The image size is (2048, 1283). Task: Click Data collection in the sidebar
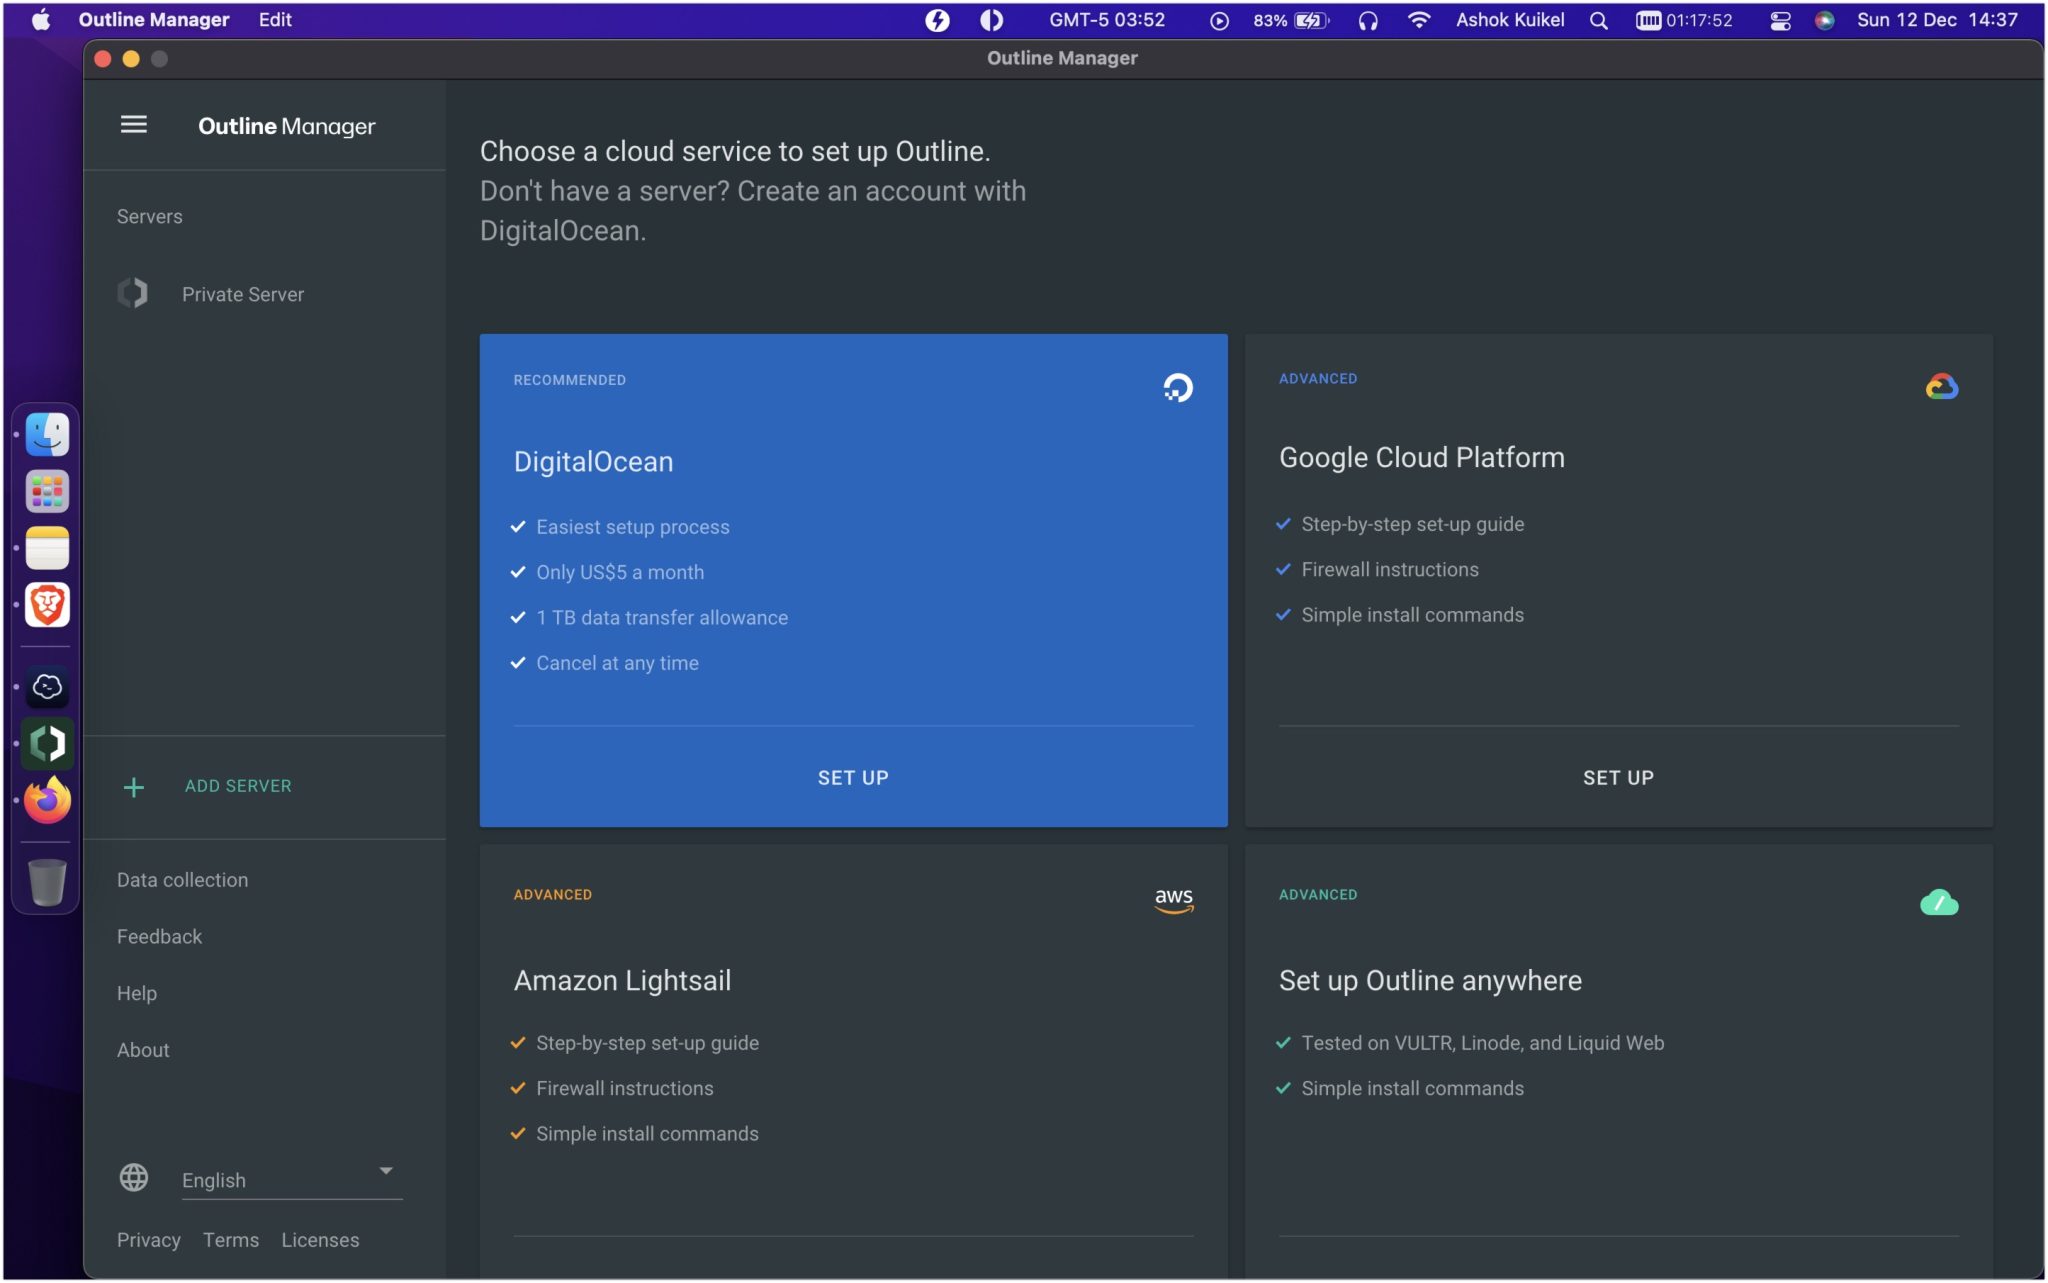click(182, 879)
